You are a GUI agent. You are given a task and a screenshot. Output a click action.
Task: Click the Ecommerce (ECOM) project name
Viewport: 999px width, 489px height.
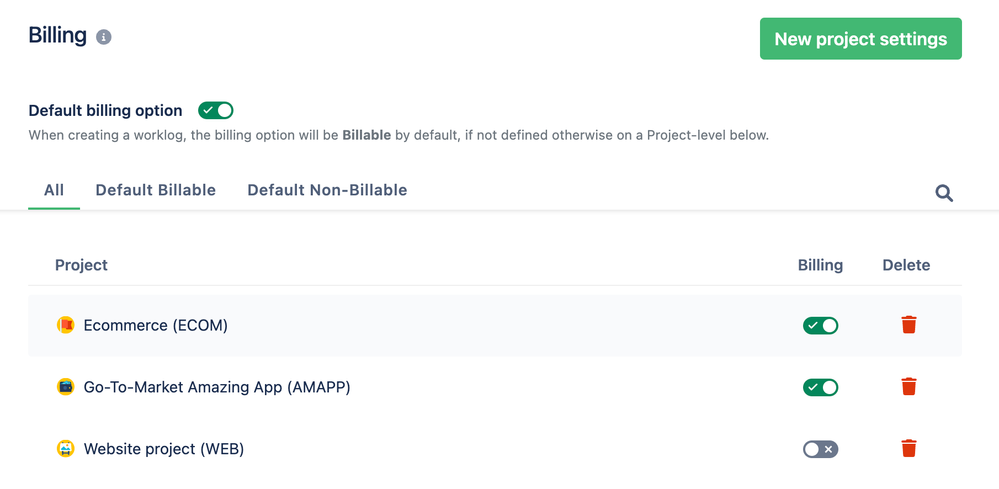[x=155, y=325]
